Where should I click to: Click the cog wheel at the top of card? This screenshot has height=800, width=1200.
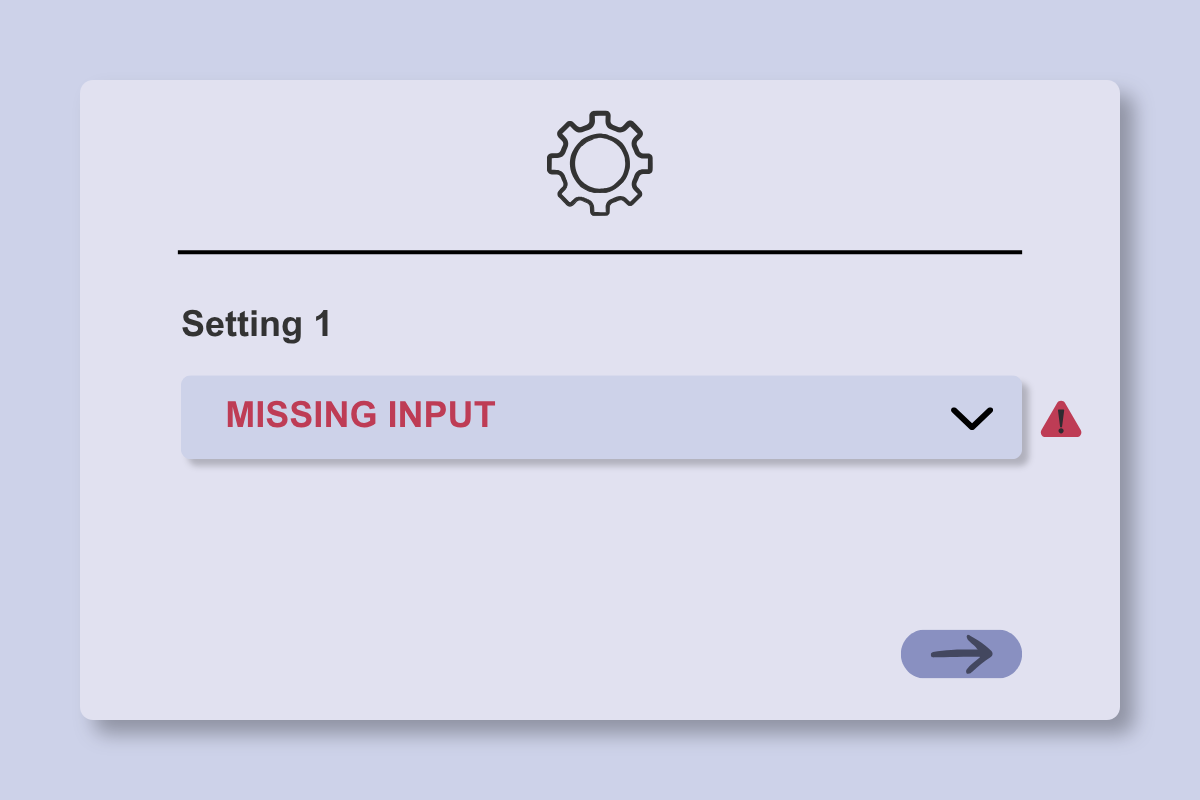click(x=600, y=163)
